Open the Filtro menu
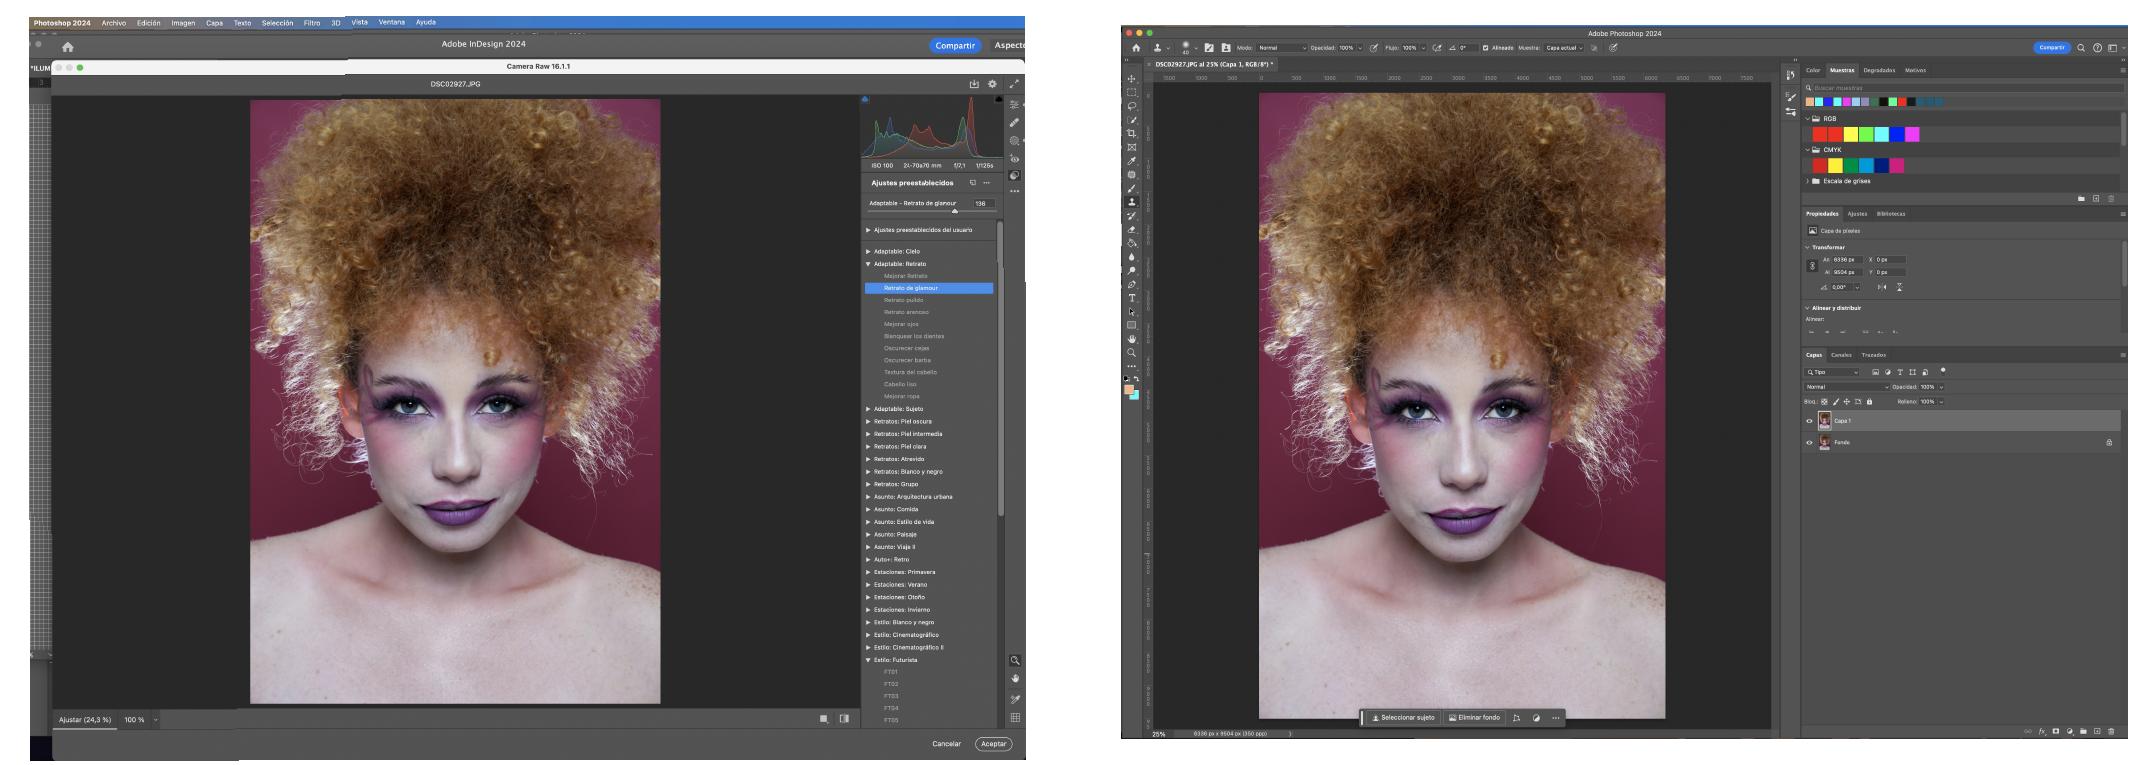The height and width of the screenshot is (765, 2147). [x=311, y=23]
